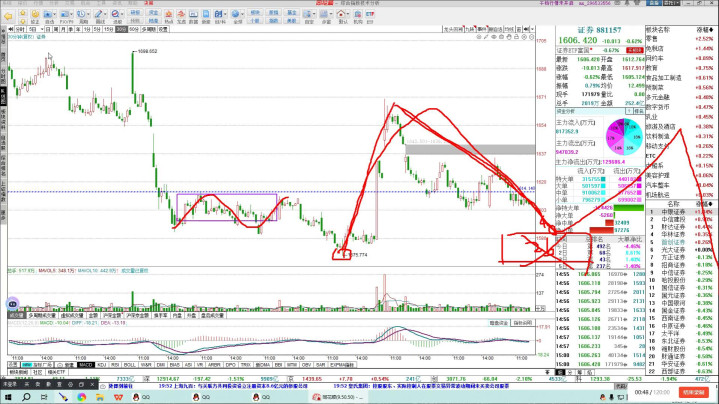Switch to 15分 period
This screenshot has width=719, height=404.
click(x=108, y=29)
